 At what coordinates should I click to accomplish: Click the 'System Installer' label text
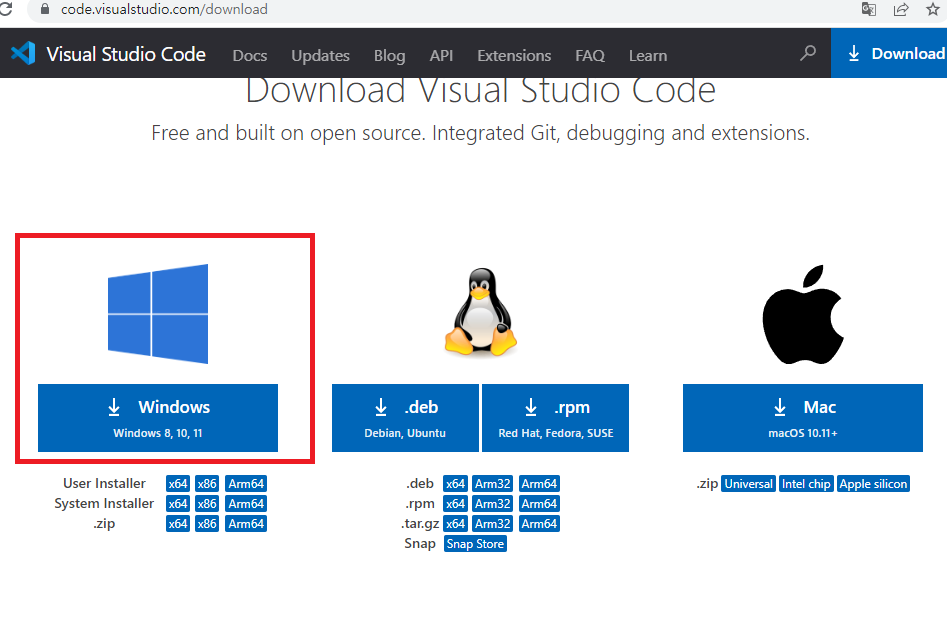(104, 503)
